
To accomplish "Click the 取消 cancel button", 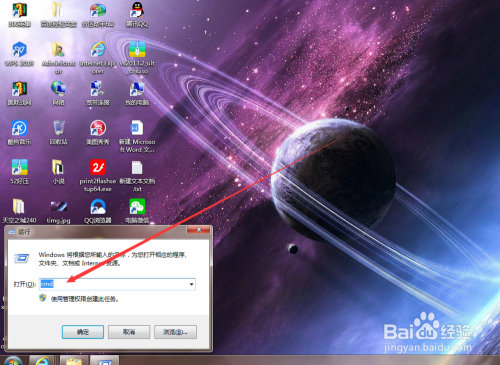I will point(129,332).
